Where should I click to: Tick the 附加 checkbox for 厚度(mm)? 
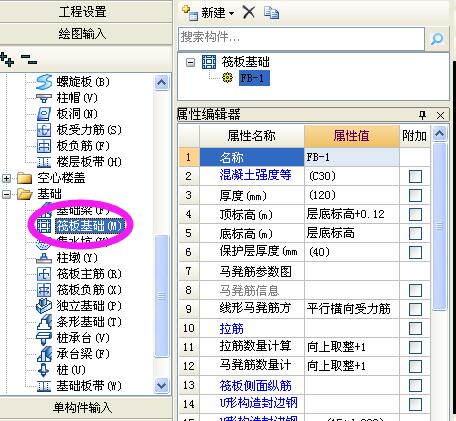click(x=415, y=195)
